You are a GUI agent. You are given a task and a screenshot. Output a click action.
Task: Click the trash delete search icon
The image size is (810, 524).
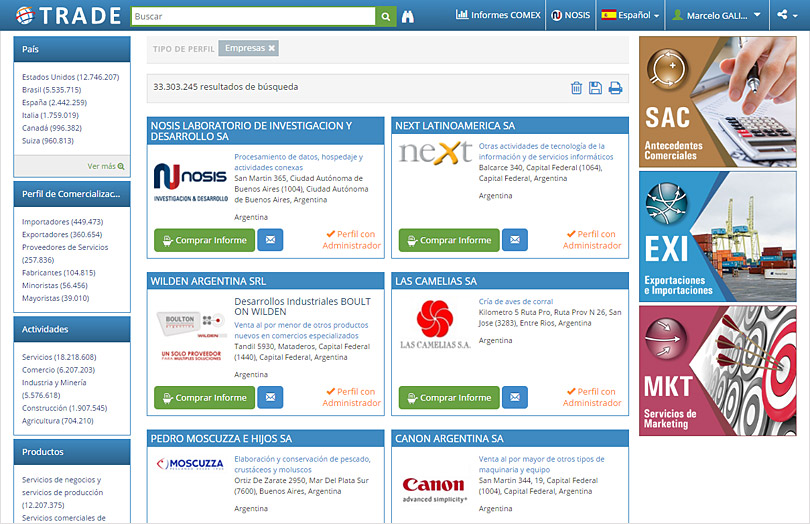click(x=577, y=88)
